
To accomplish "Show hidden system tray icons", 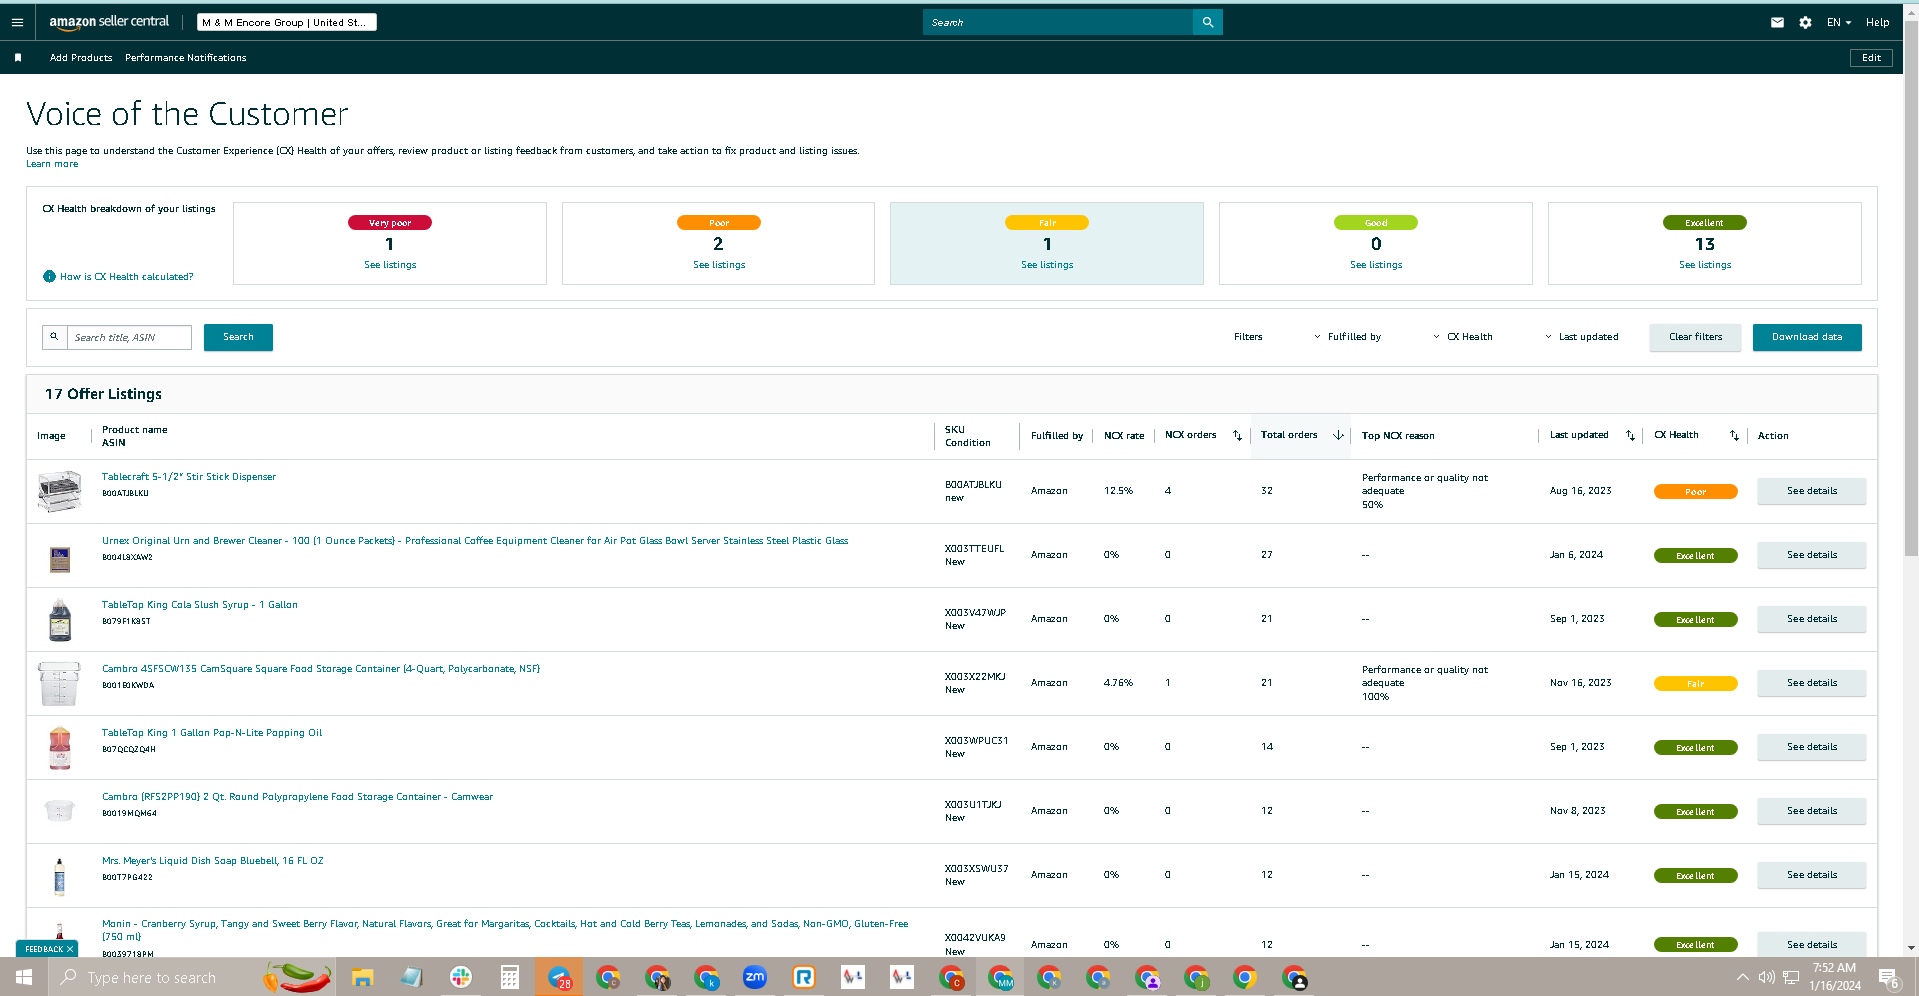I will [1743, 977].
